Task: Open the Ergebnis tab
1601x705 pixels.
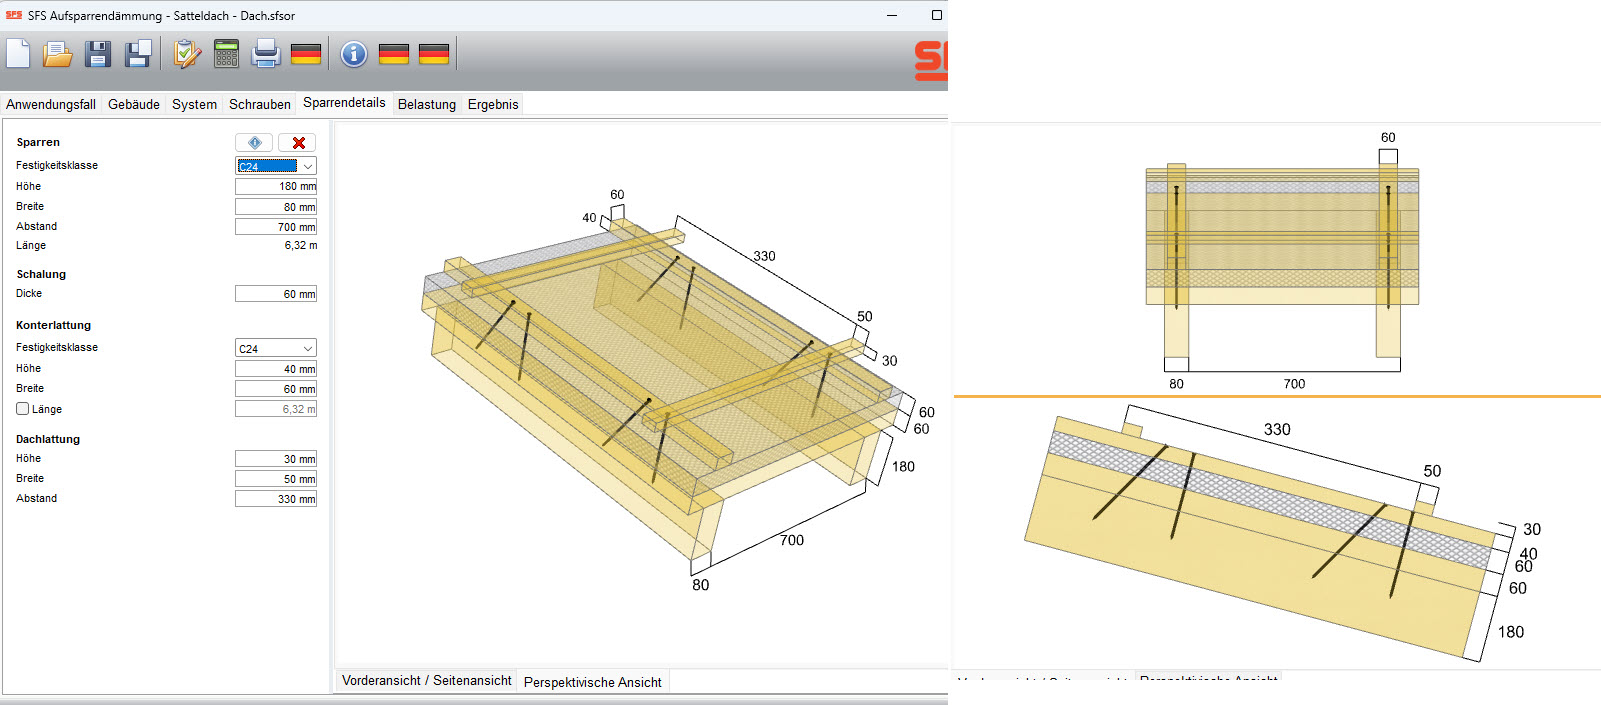Action: (x=493, y=104)
